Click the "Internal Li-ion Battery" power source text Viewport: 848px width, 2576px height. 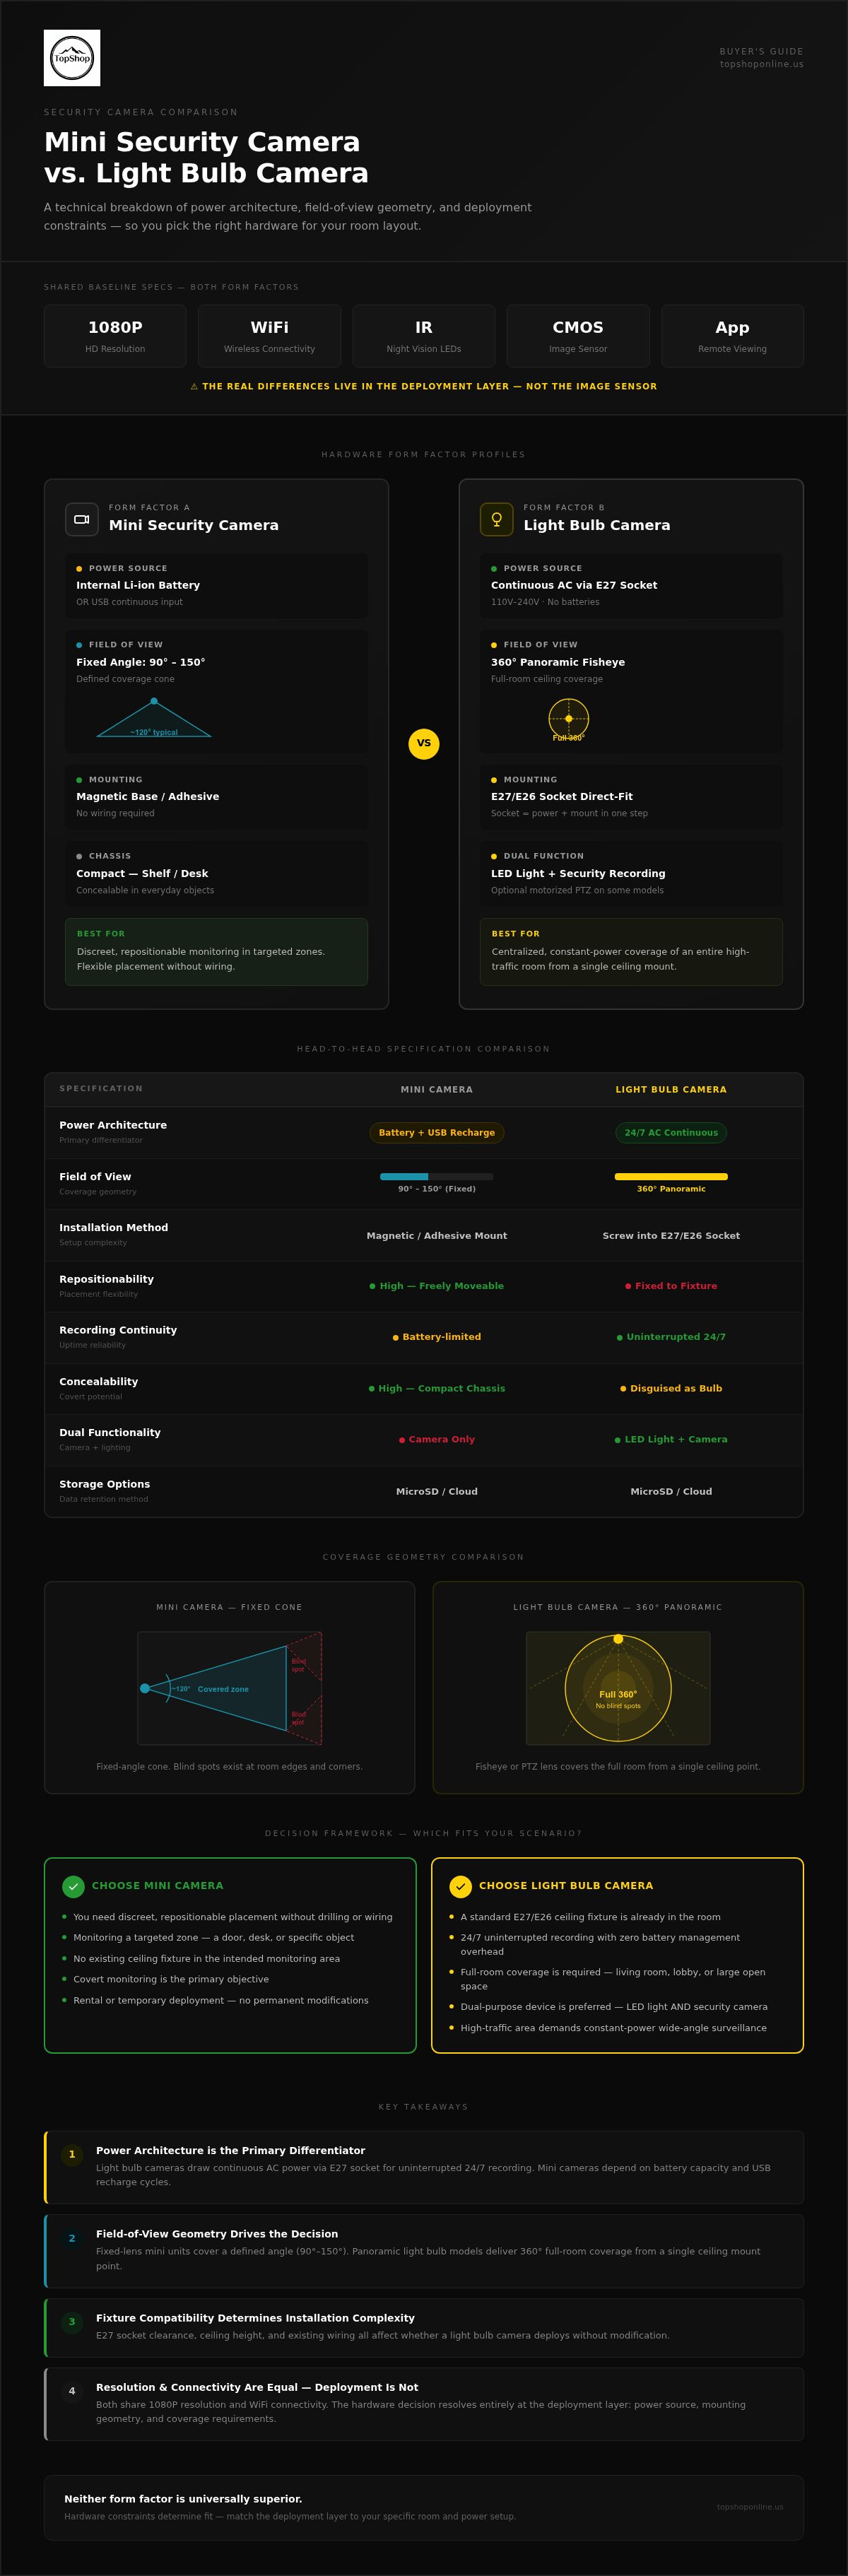(x=138, y=586)
